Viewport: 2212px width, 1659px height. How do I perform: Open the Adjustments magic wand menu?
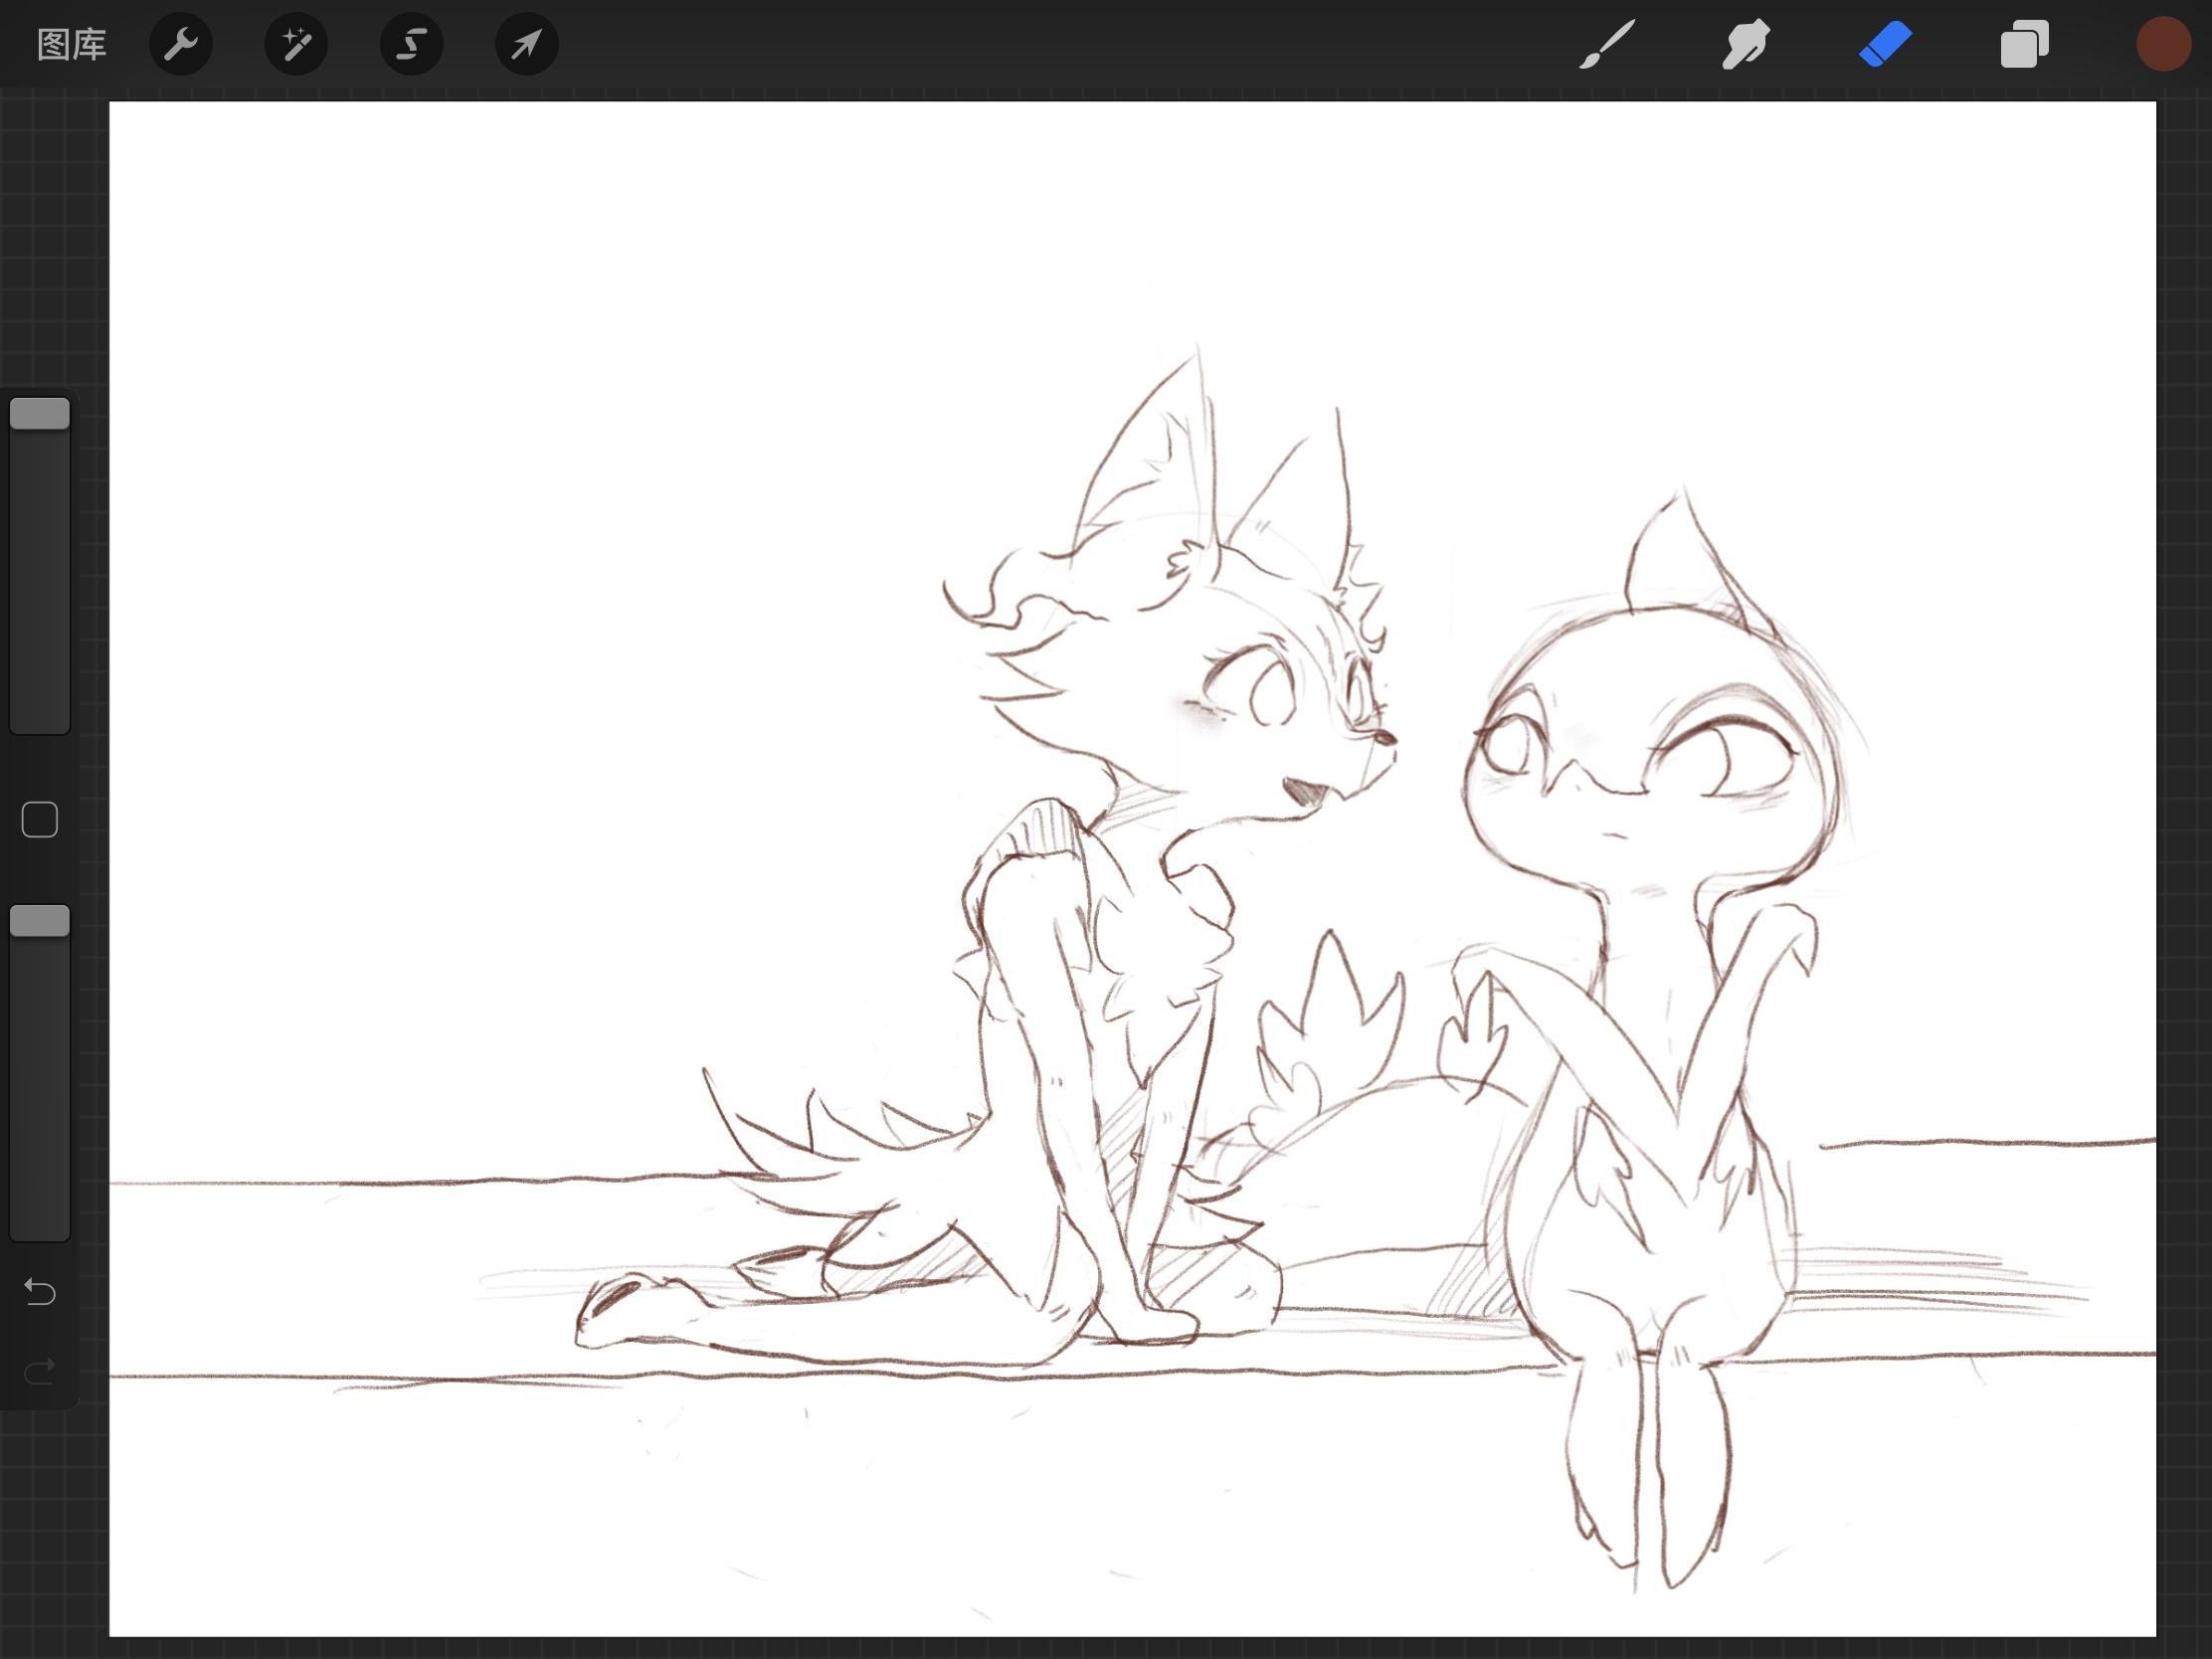[296, 44]
